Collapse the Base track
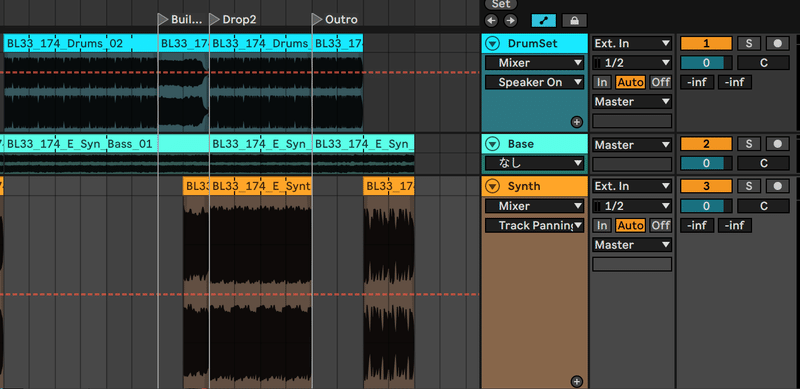This screenshot has width=800, height=389. pyautogui.click(x=492, y=144)
